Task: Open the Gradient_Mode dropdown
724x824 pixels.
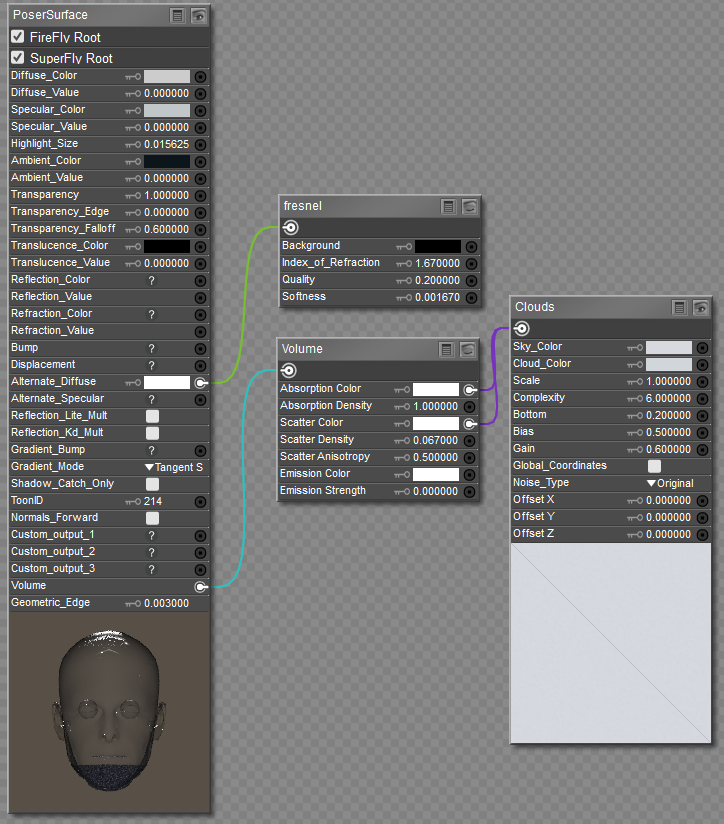Action: tap(174, 467)
